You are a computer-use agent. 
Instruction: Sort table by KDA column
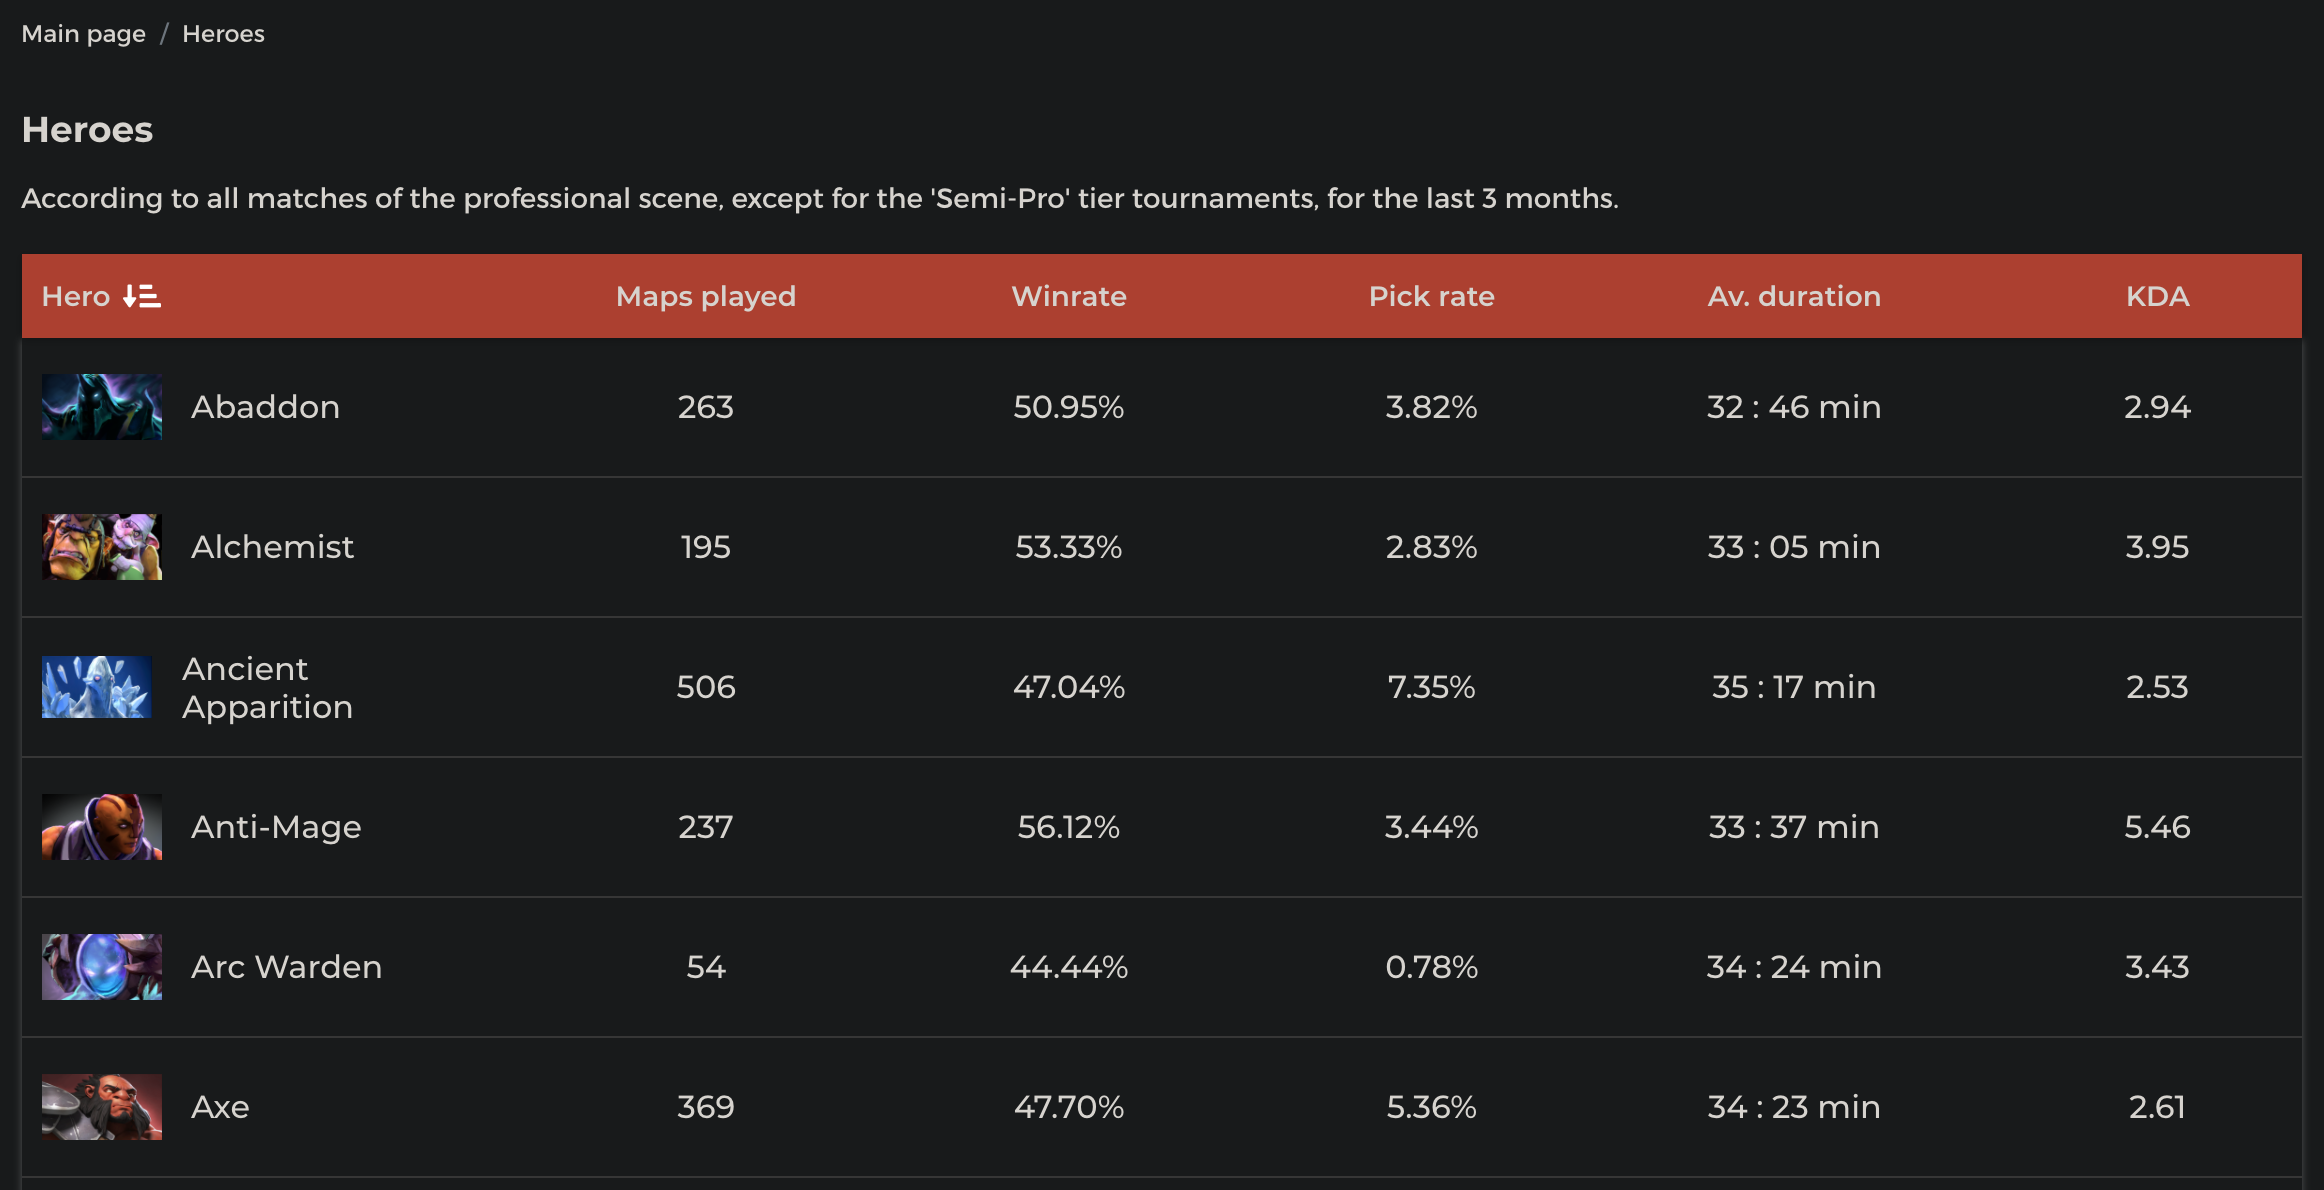tap(2157, 297)
